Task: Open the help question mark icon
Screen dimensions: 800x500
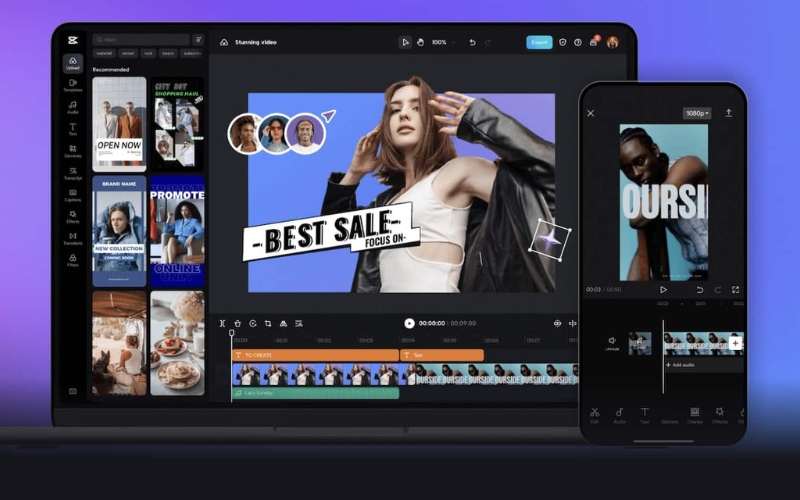Action: click(578, 42)
